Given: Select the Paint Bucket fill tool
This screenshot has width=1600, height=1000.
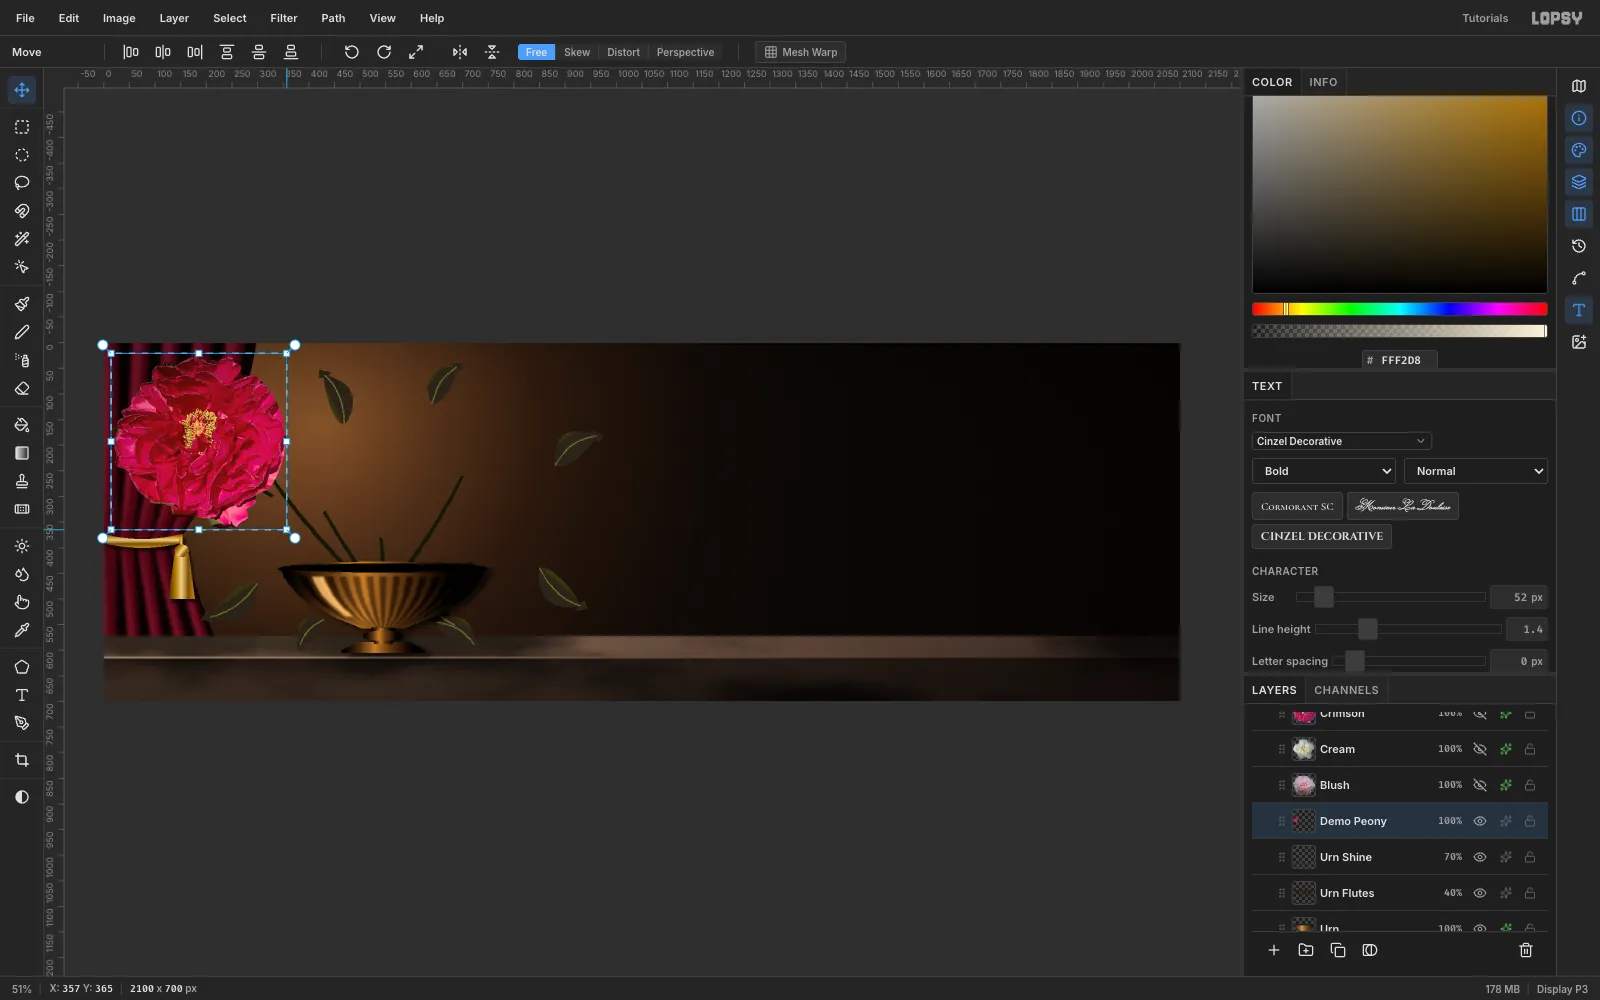Looking at the screenshot, I should click(x=22, y=425).
